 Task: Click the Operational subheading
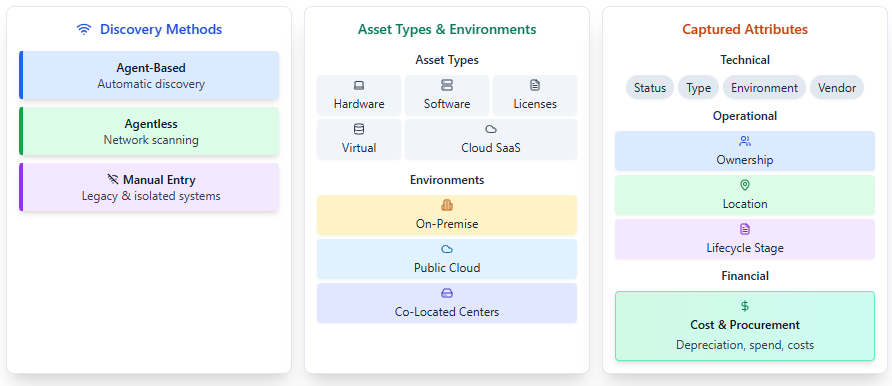(745, 115)
